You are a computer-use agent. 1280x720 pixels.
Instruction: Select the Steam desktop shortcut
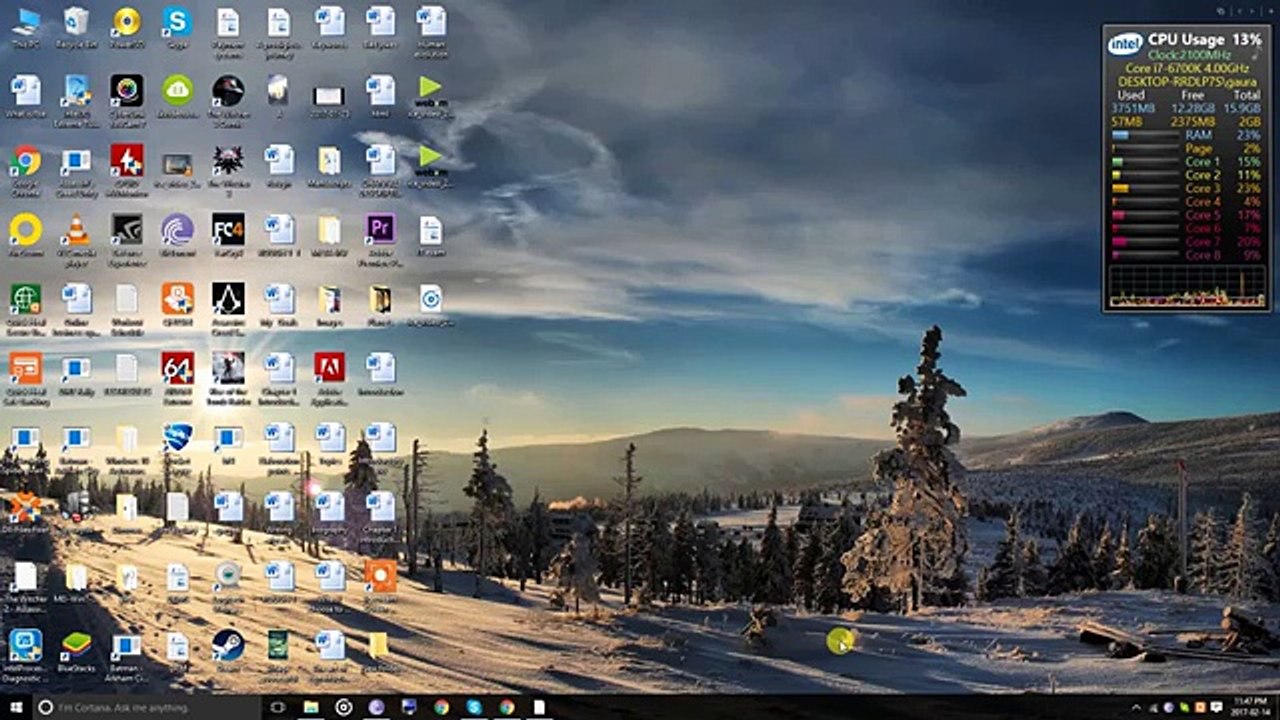coord(228,650)
